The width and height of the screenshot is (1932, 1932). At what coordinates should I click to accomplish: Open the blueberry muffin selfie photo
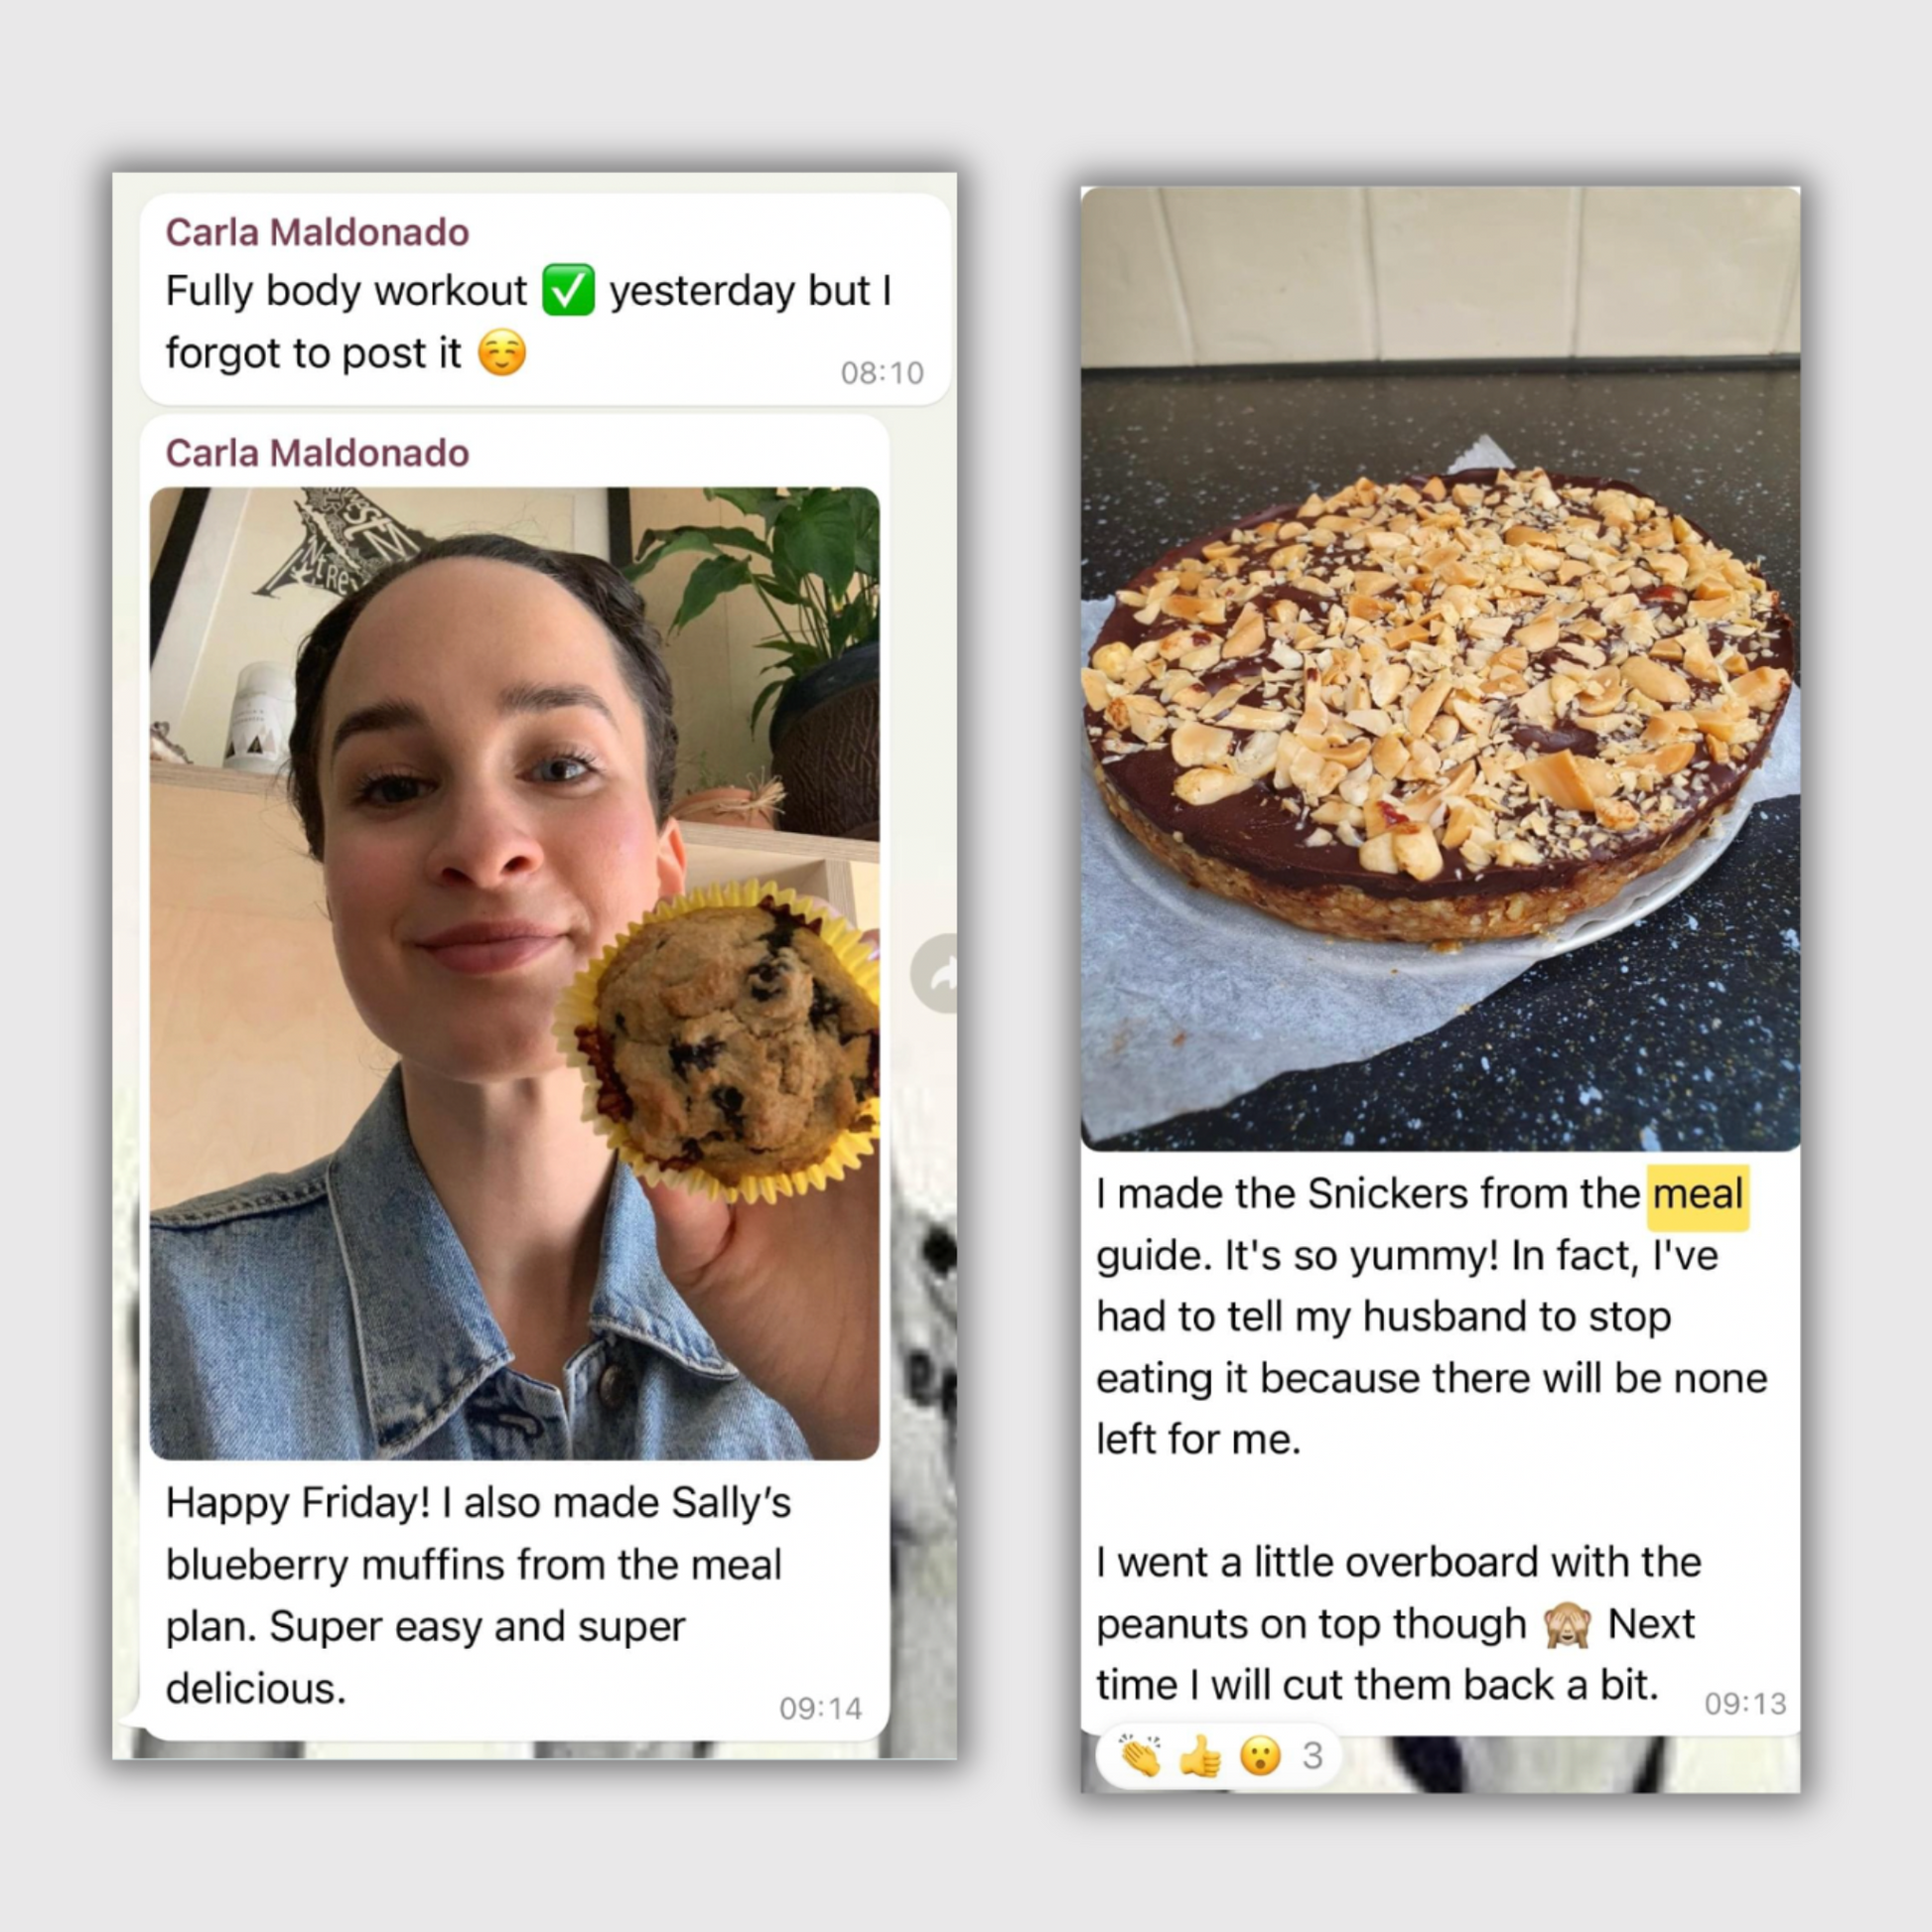tap(514, 973)
